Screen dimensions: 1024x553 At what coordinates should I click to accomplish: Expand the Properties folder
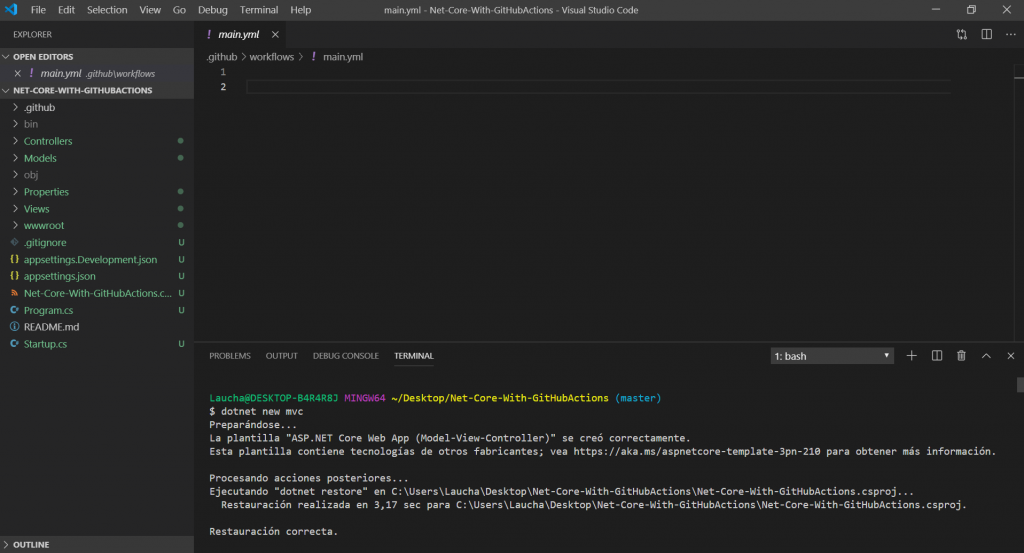point(15,192)
